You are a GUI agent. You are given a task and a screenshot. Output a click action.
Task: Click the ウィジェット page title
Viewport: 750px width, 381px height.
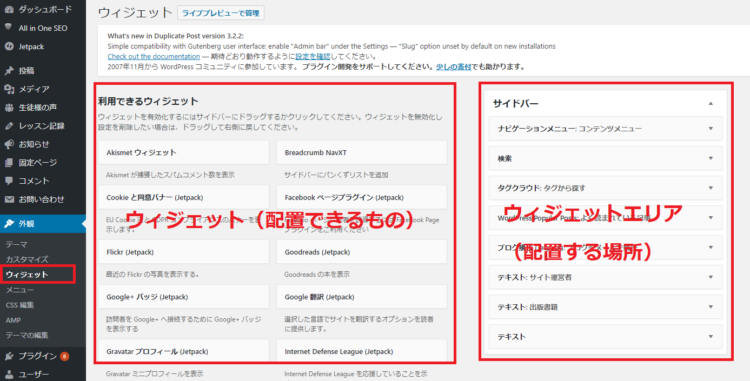[135, 12]
